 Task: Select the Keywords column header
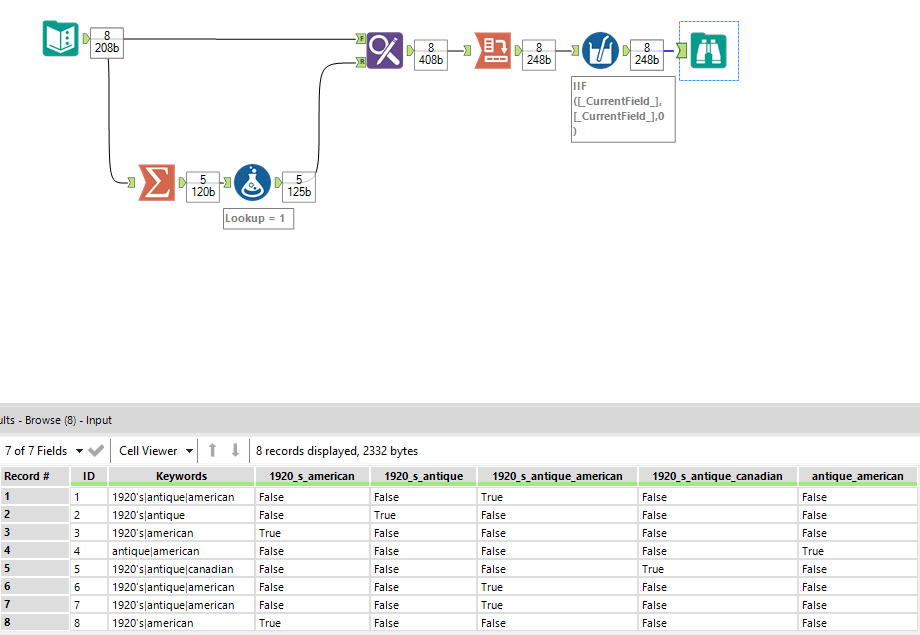pyautogui.click(x=181, y=476)
